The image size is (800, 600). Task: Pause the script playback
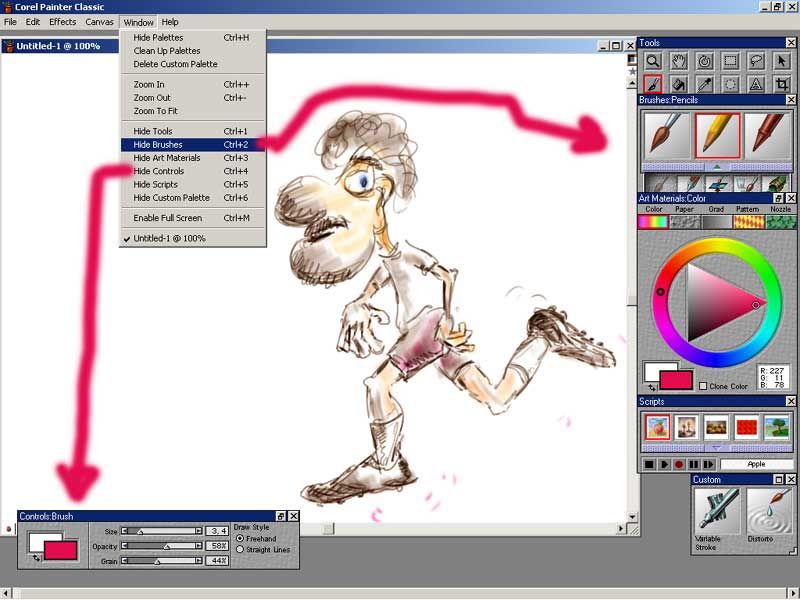pyautogui.click(x=693, y=464)
